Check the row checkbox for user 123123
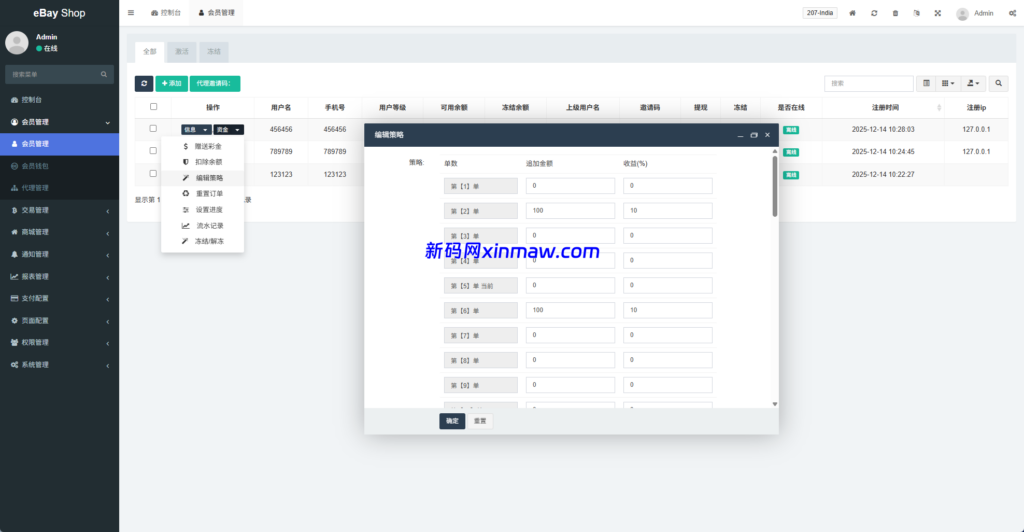 pyautogui.click(x=153, y=174)
